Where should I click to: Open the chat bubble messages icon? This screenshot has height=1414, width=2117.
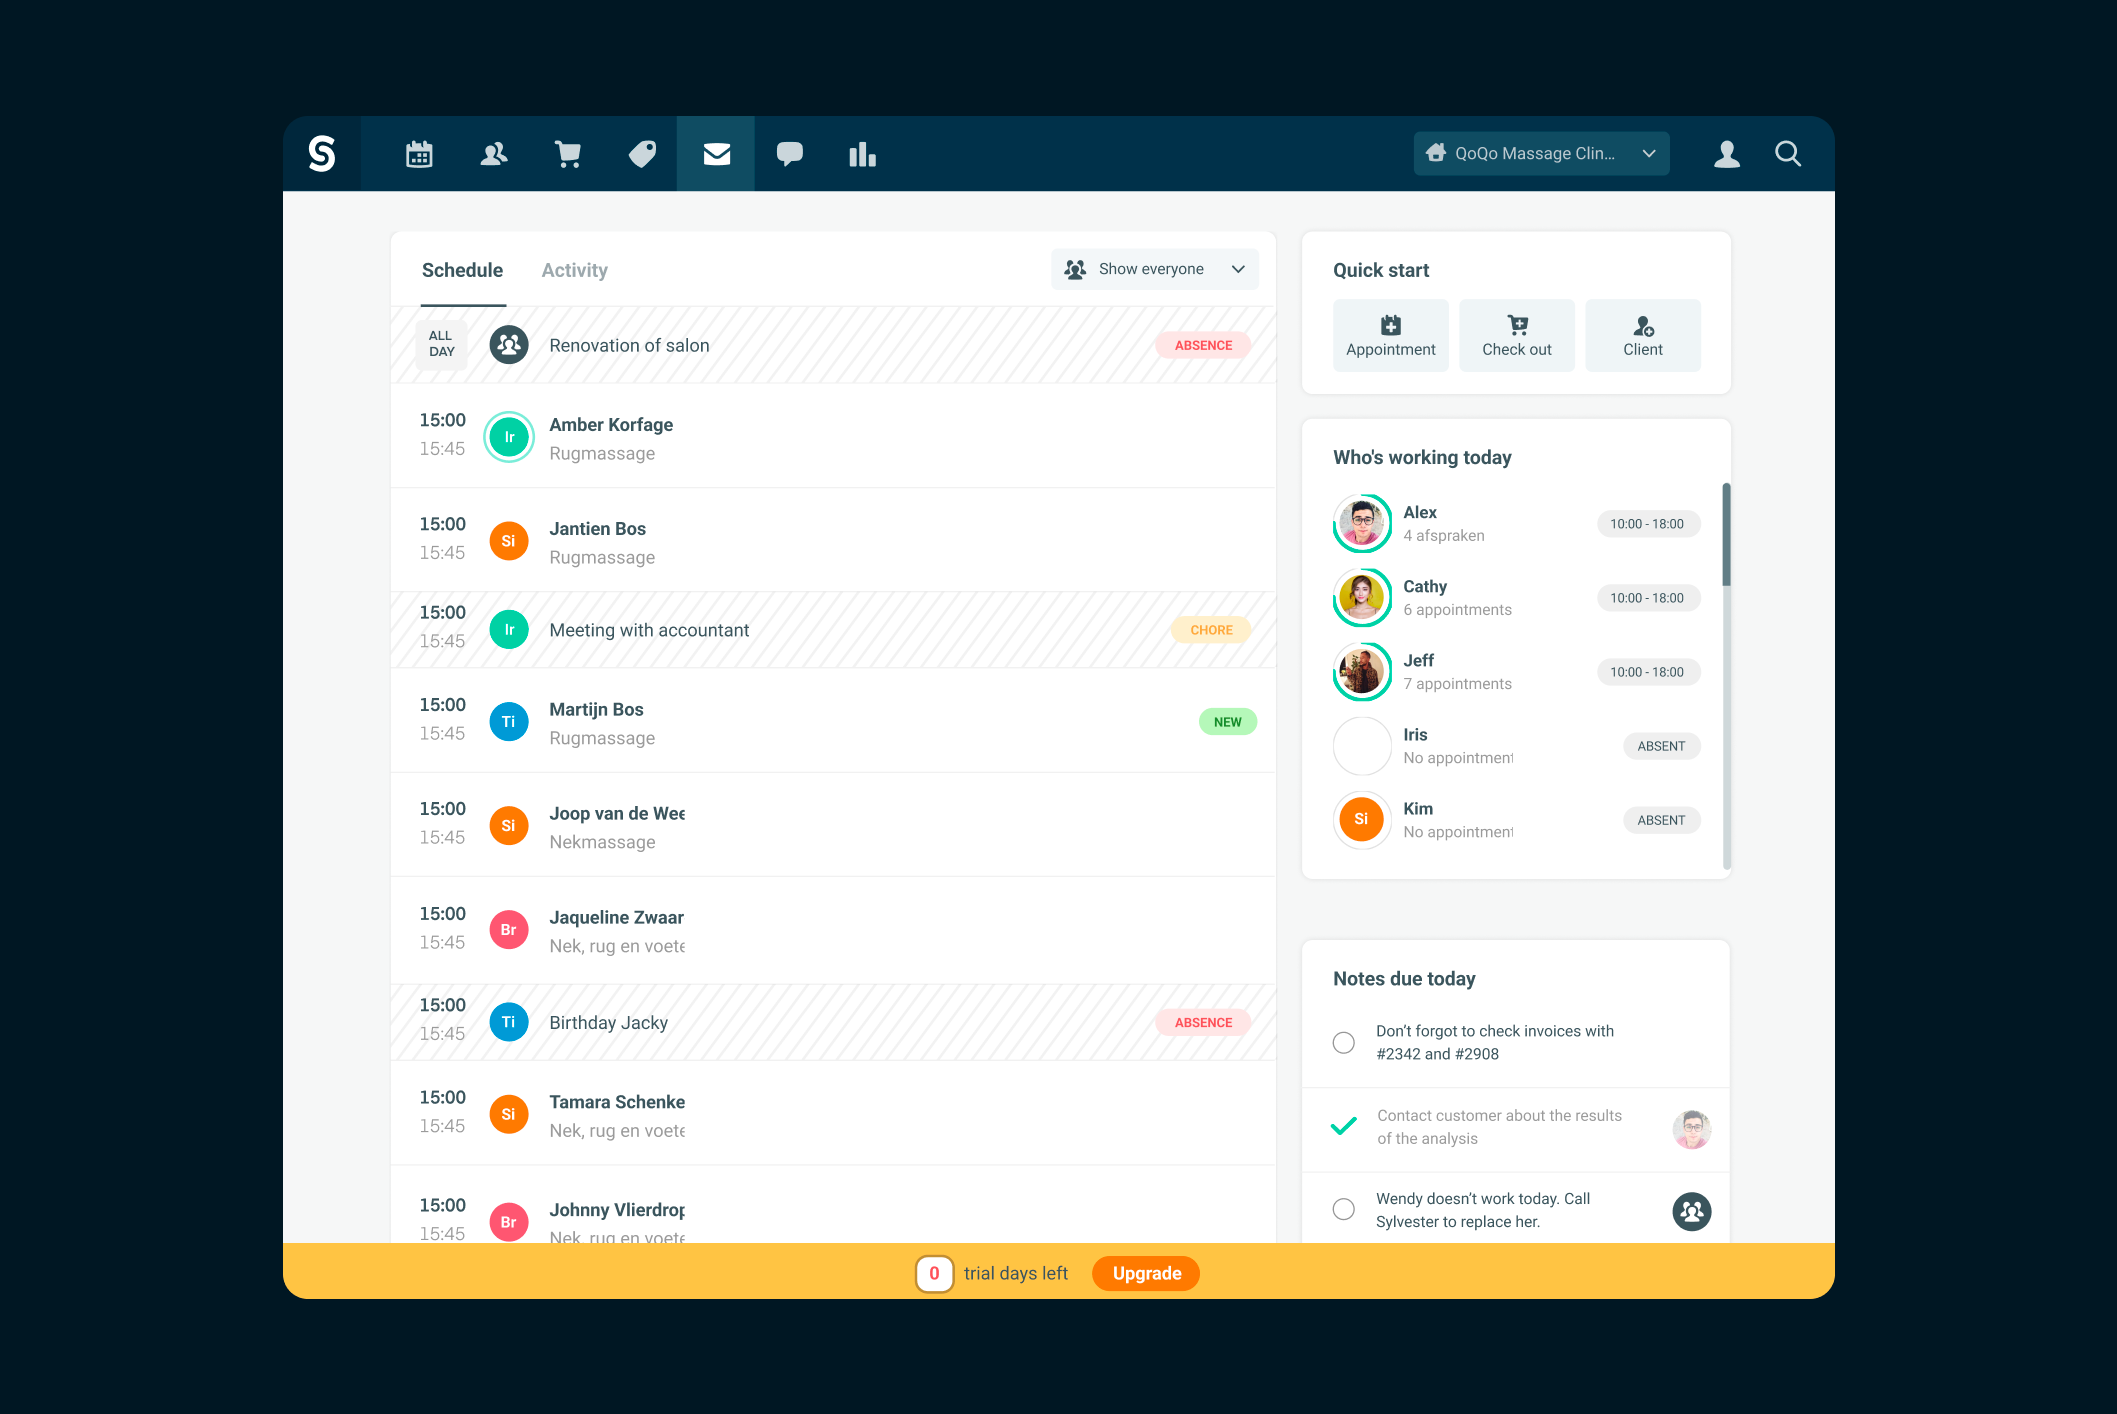click(x=790, y=154)
